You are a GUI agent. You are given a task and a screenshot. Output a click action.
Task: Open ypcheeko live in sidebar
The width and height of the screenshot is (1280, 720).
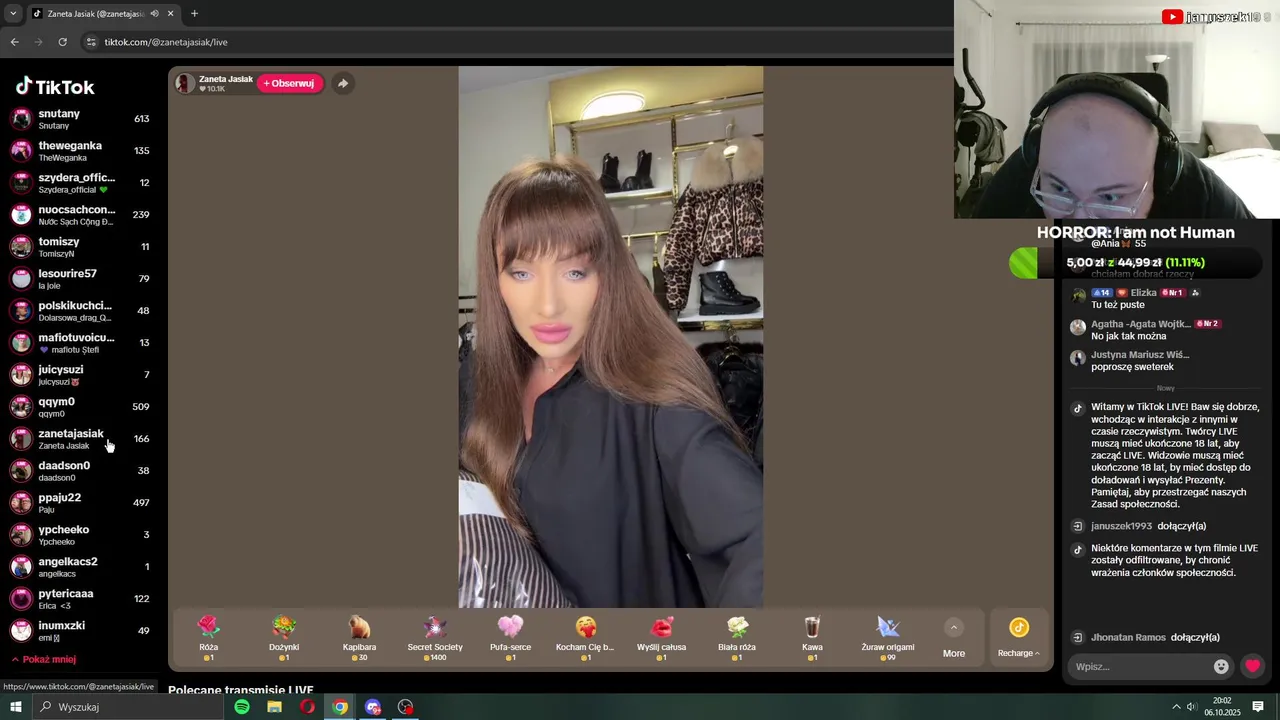click(80, 535)
